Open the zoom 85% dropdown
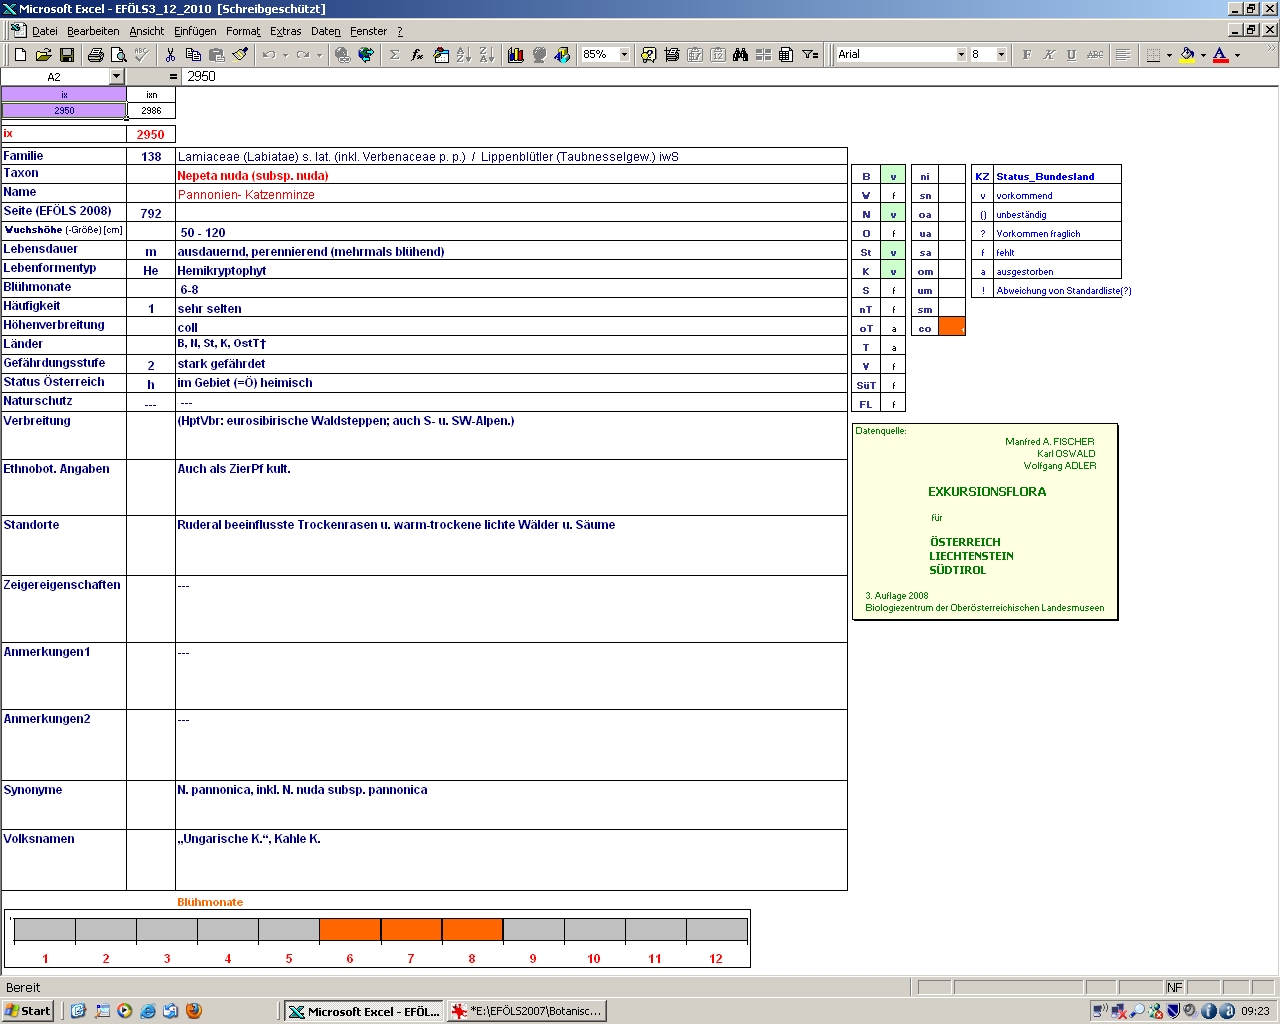This screenshot has width=1280, height=1024. coord(624,55)
